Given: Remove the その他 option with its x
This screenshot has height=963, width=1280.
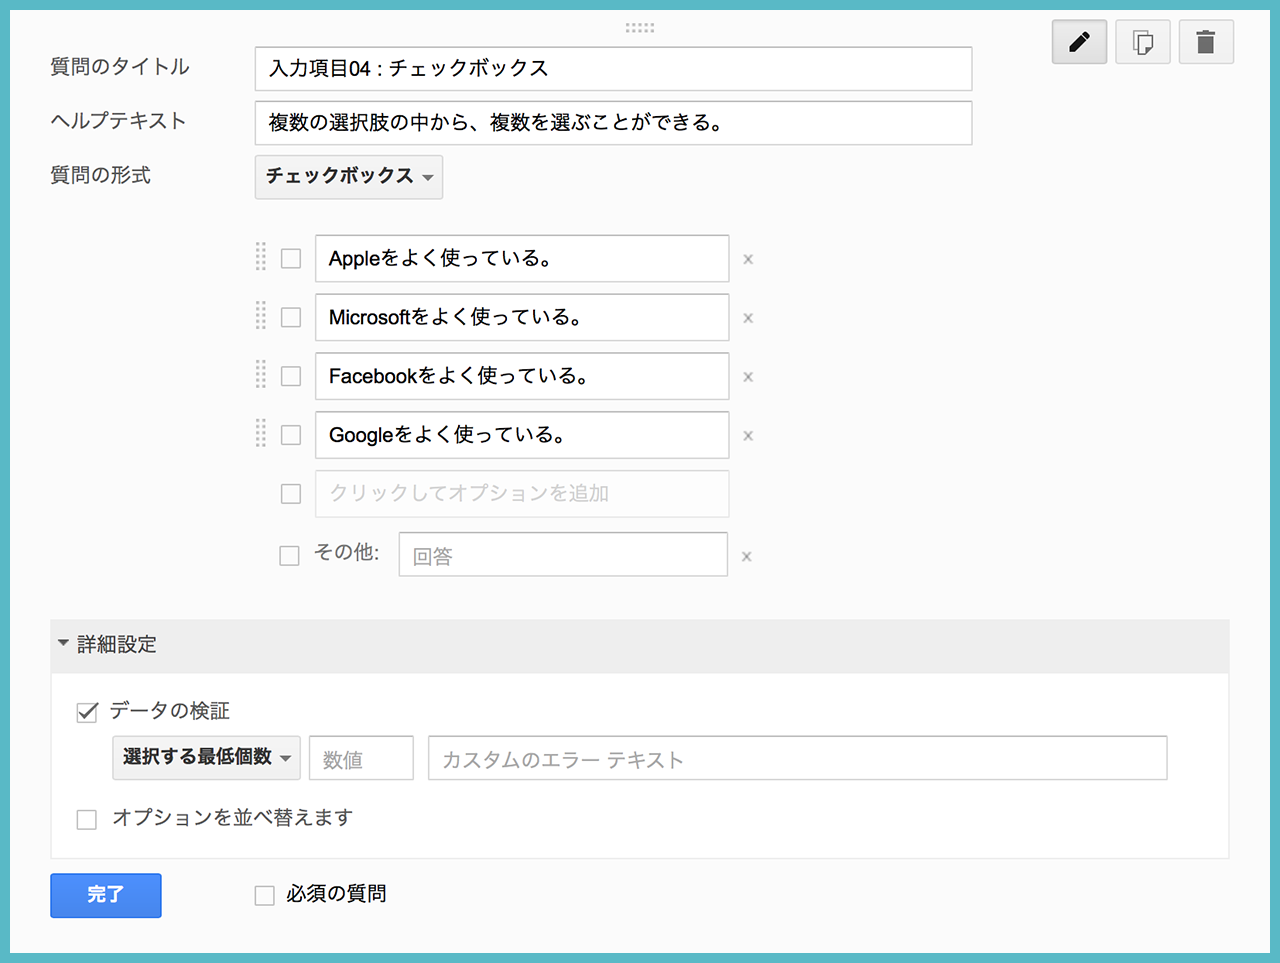Looking at the screenshot, I should click(746, 556).
